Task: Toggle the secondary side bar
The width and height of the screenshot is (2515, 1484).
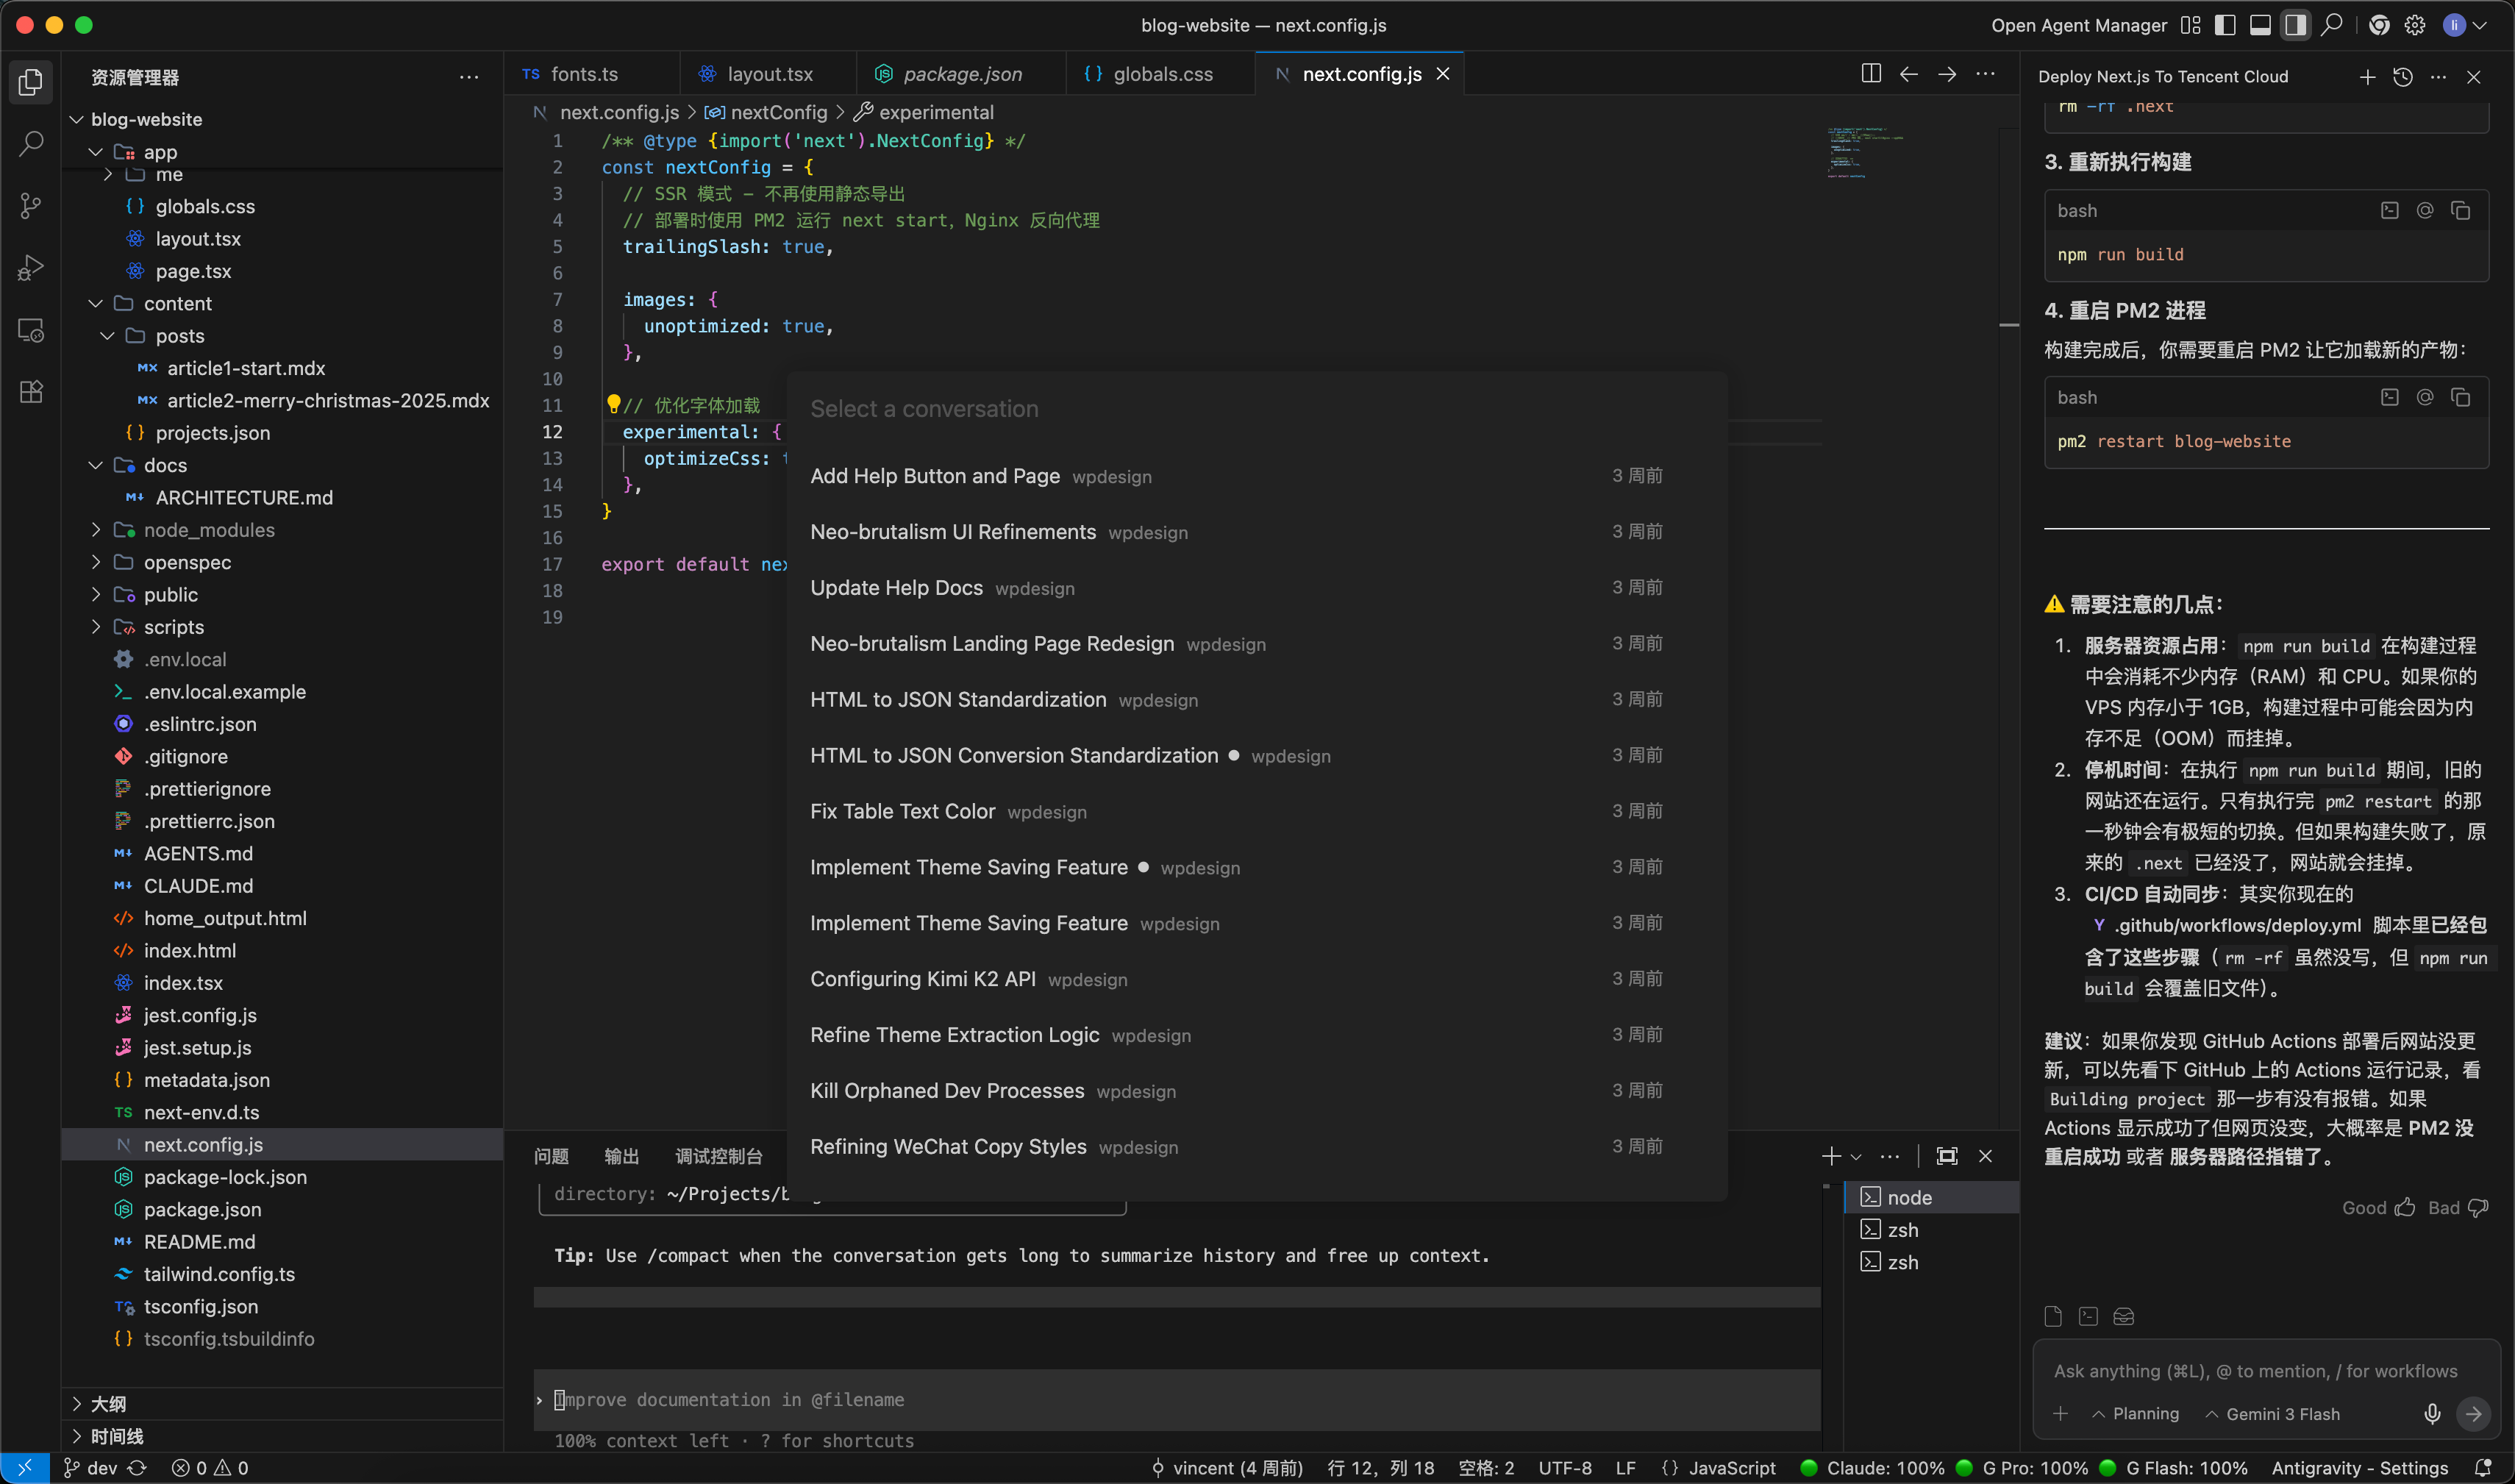Action: [2295, 25]
